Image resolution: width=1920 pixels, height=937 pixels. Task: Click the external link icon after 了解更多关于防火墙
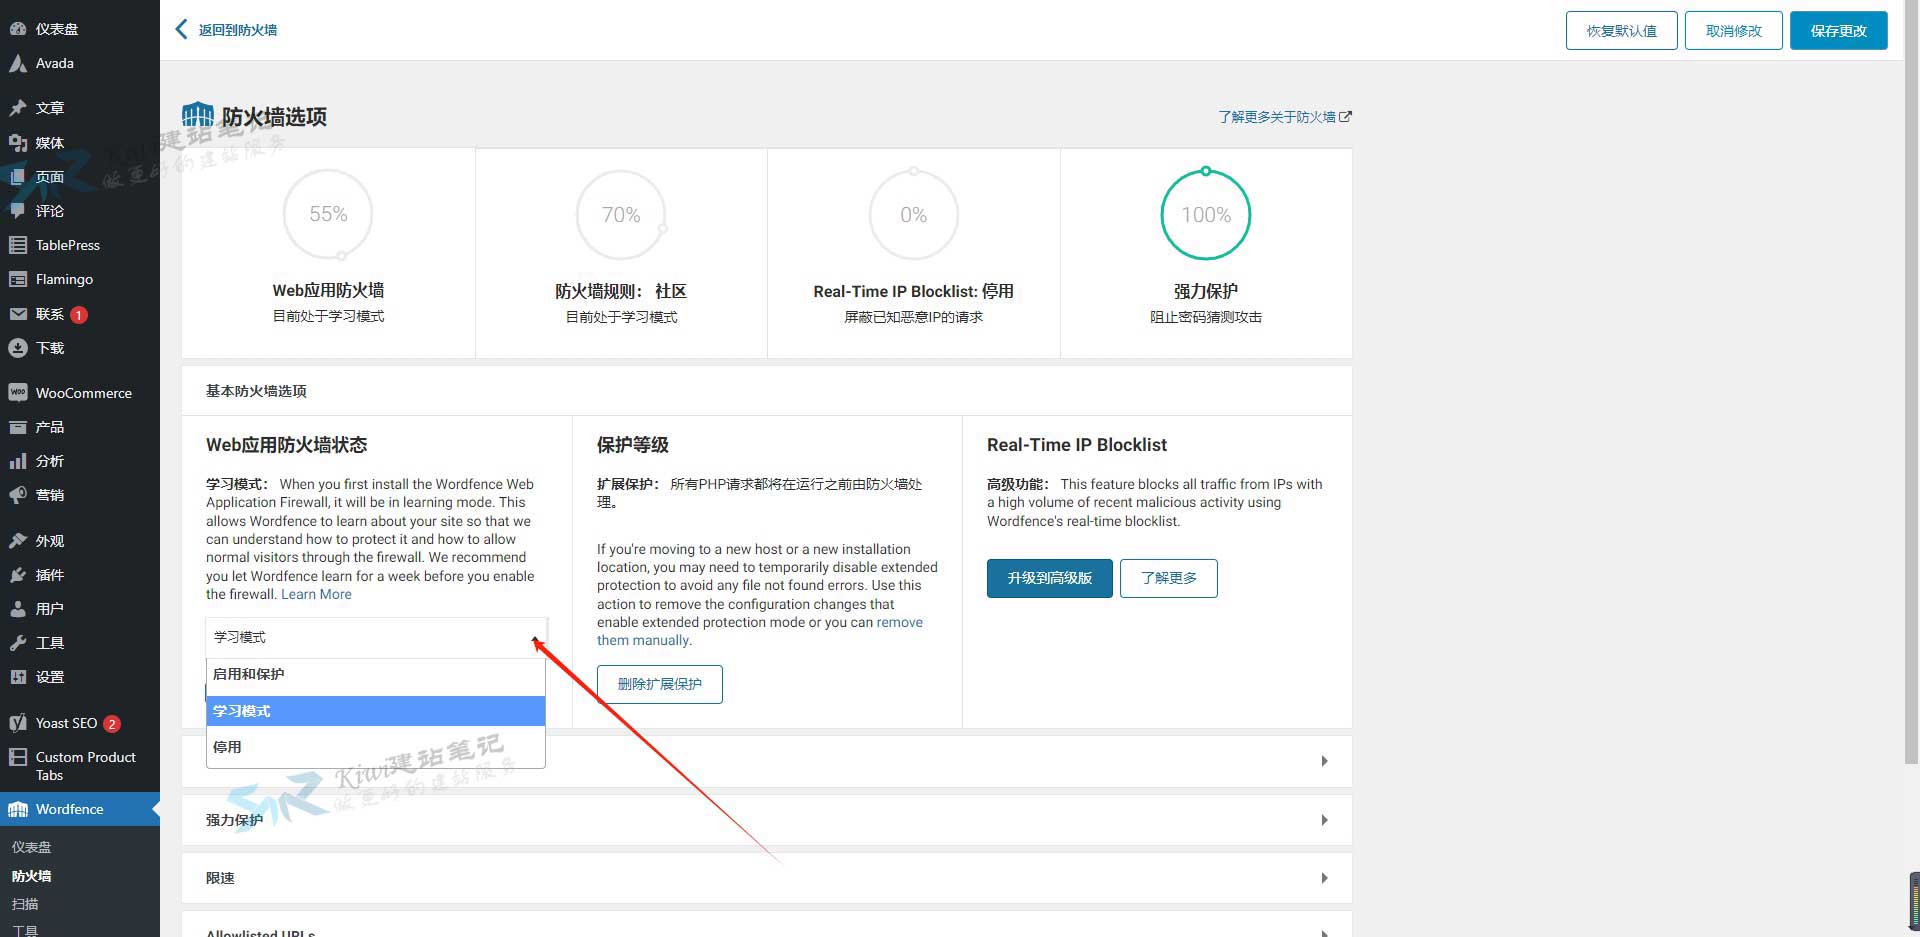point(1345,117)
